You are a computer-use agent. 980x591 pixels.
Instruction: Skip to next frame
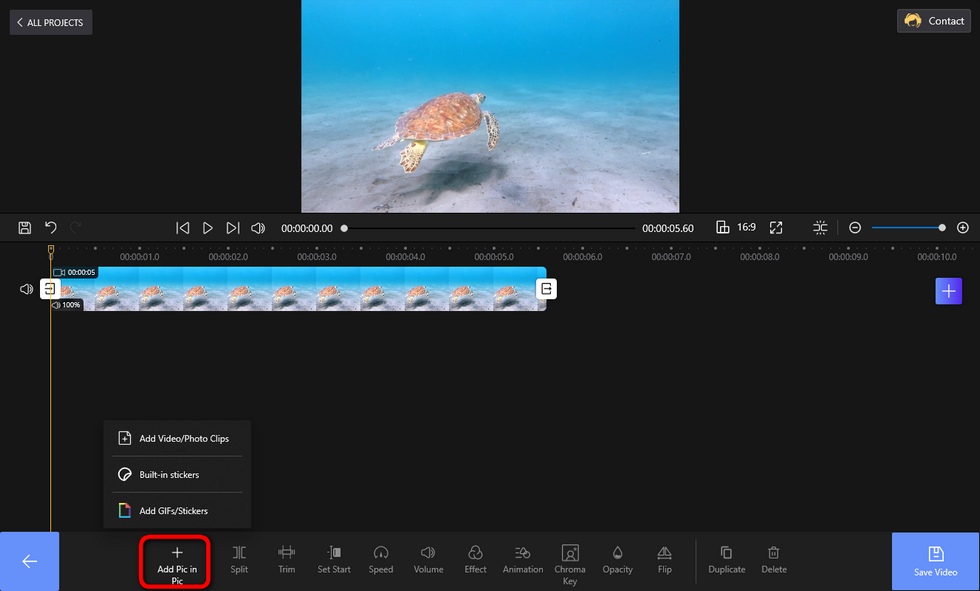(x=232, y=228)
